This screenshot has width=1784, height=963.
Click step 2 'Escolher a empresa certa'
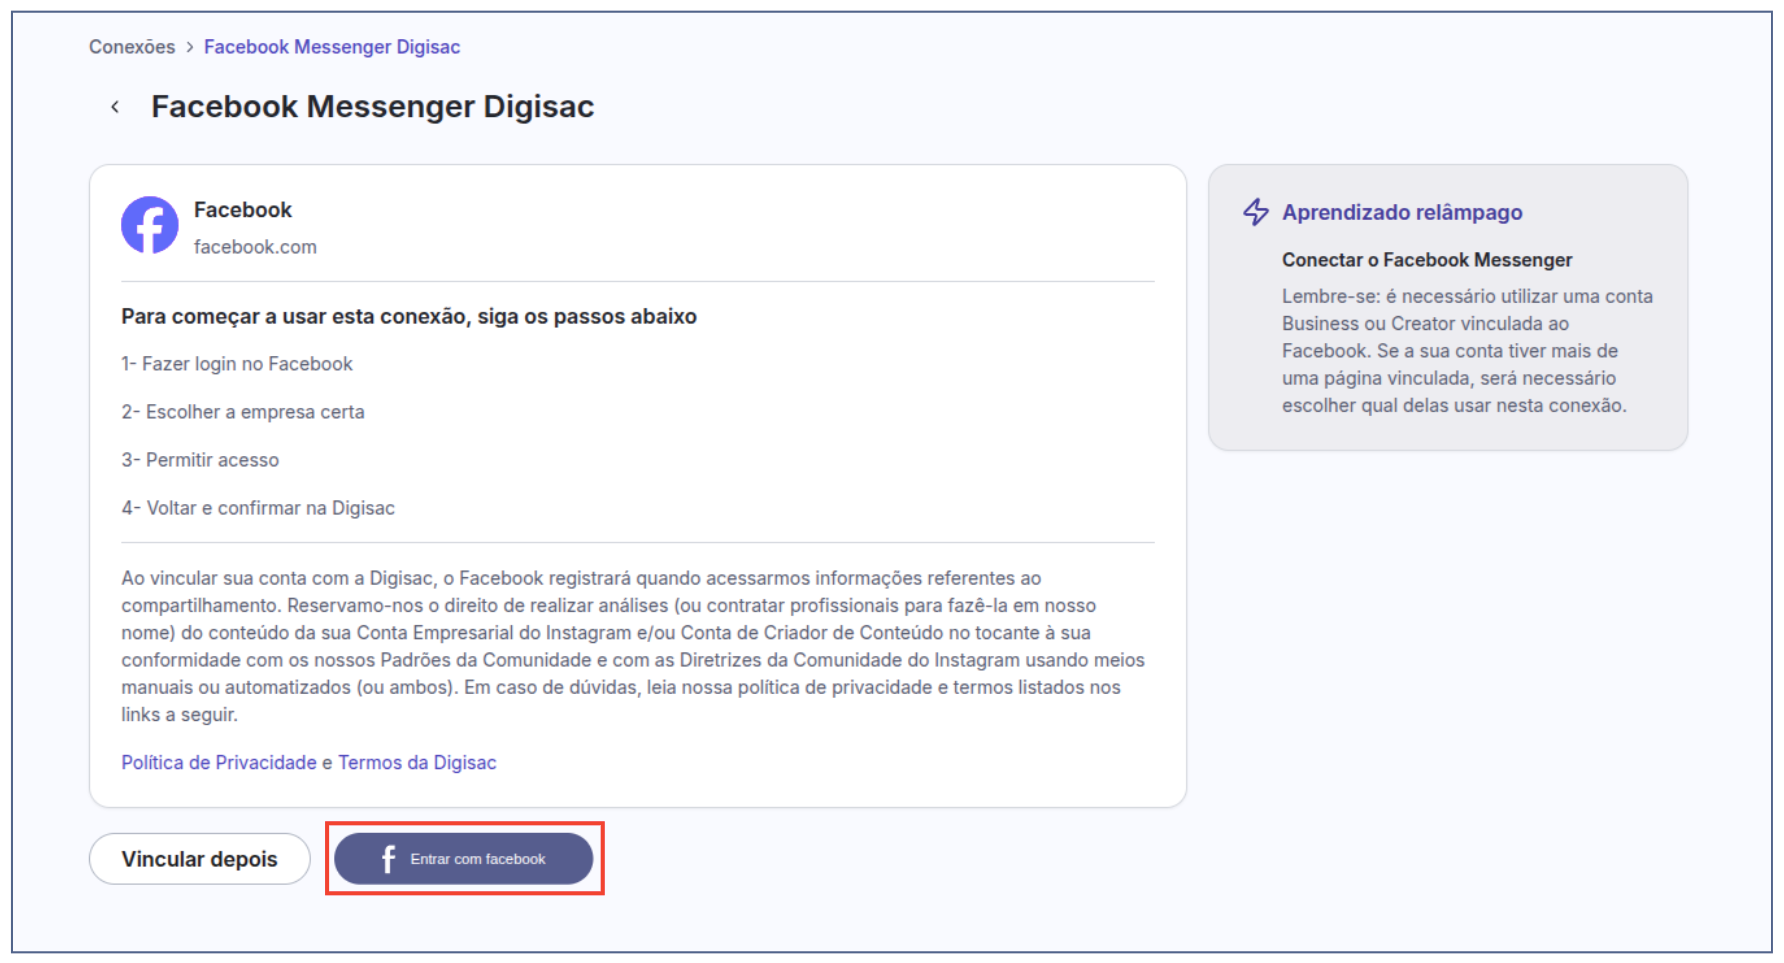coord(243,412)
